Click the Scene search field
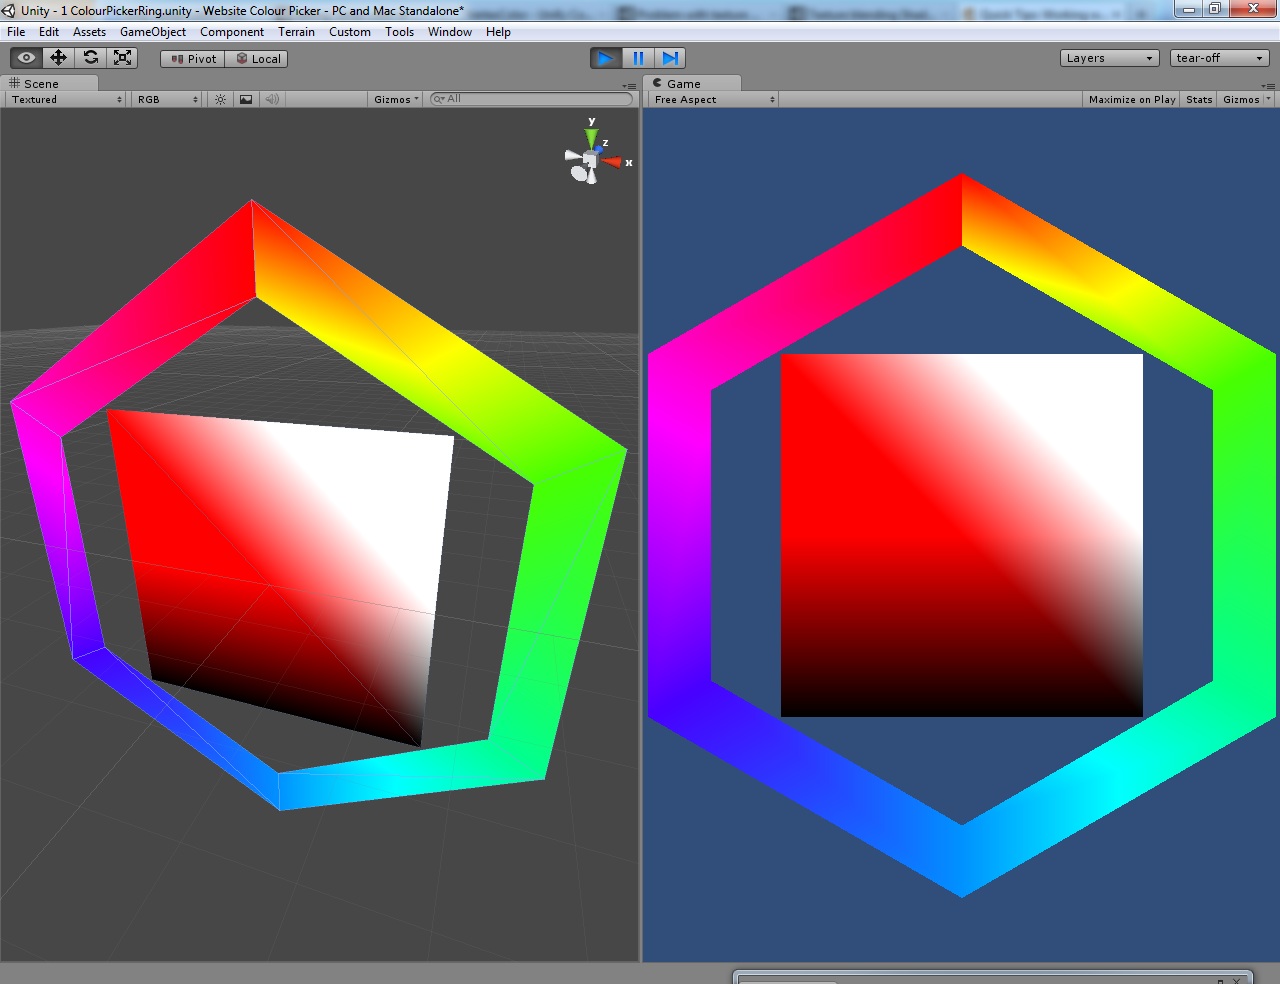 (x=531, y=99)
